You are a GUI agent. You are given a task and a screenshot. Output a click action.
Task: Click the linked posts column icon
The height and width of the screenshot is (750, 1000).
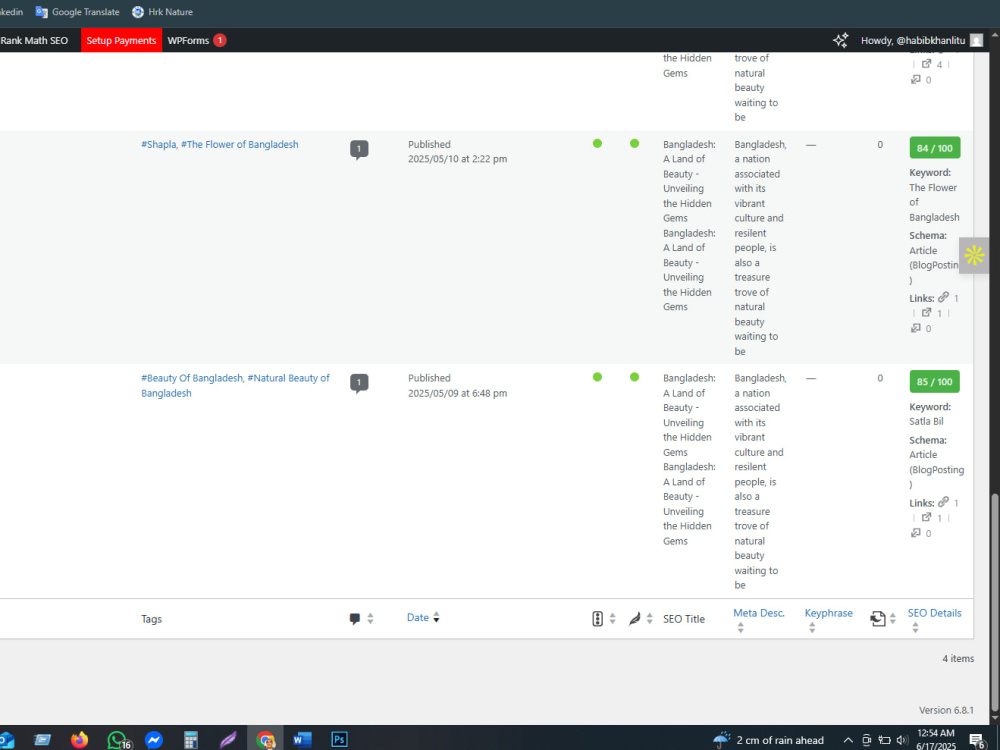(878, 619)
